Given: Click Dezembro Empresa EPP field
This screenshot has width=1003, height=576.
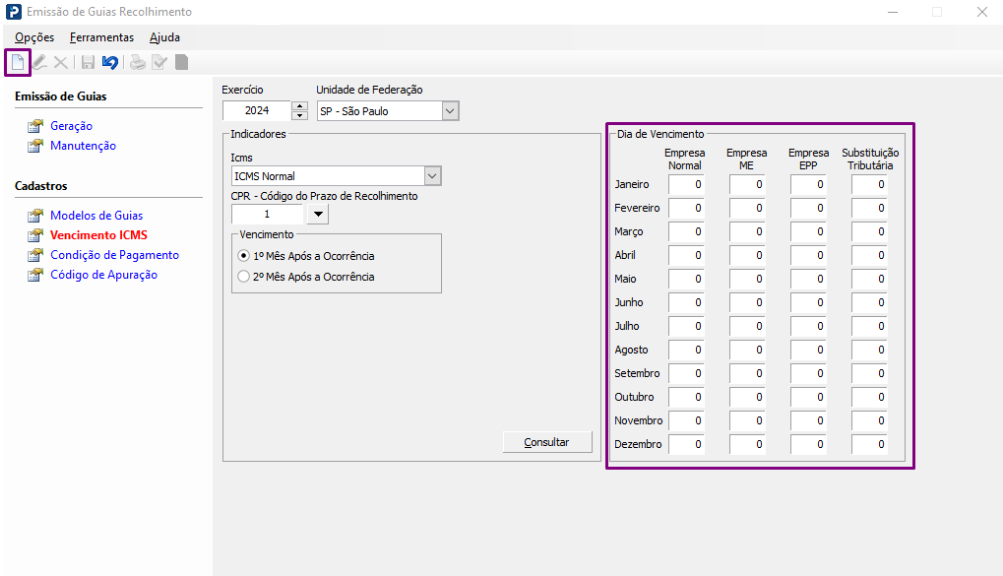Looking at the screenshot, I should [808, 445].
